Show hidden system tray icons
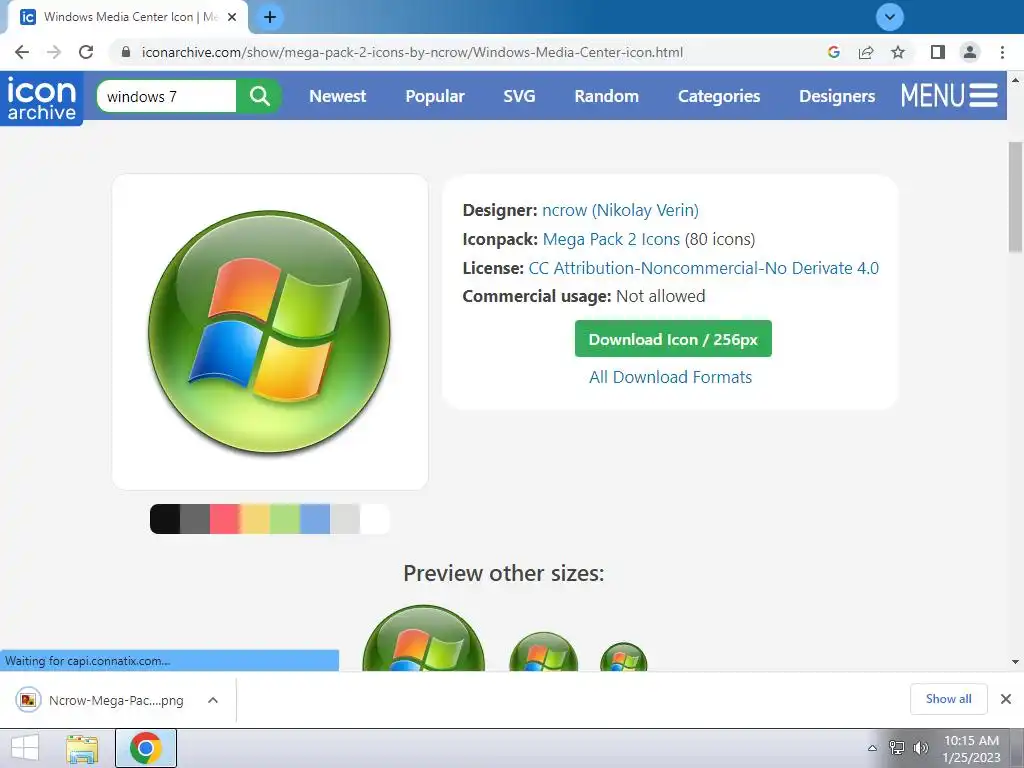Image resolution: width=1024 pixels, height=768 pixels. click(x=872, y=748)
